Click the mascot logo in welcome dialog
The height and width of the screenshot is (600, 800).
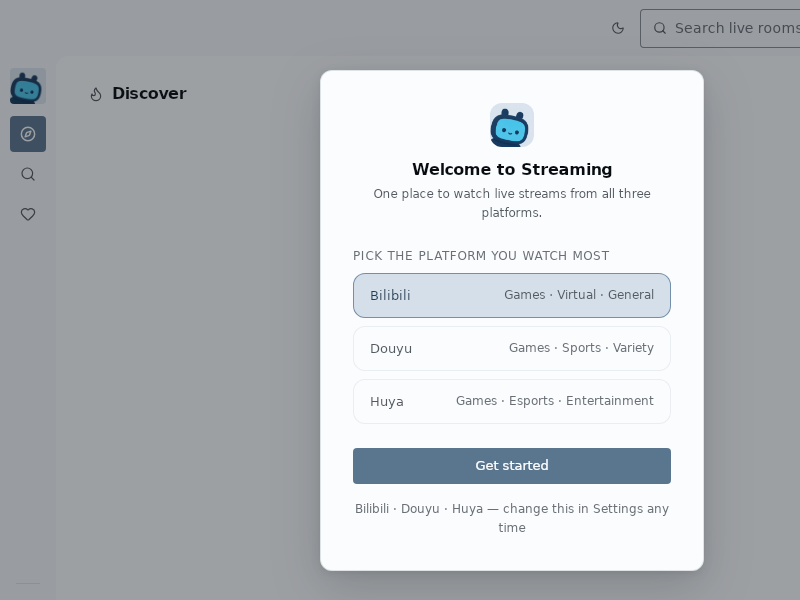point(512,125)
